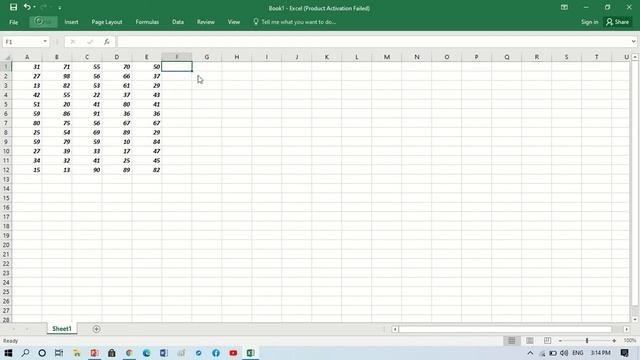Click the Tell me what you want to do box
Viewport: 640px width, 360px height.
point(295,22)
